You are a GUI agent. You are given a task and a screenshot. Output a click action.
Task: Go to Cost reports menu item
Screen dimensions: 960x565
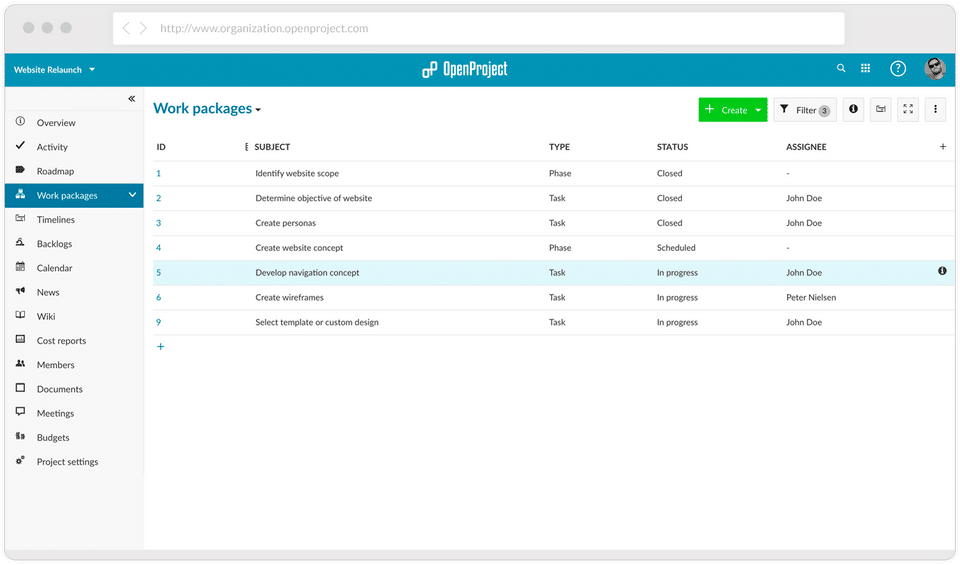[x=61, y=341]
